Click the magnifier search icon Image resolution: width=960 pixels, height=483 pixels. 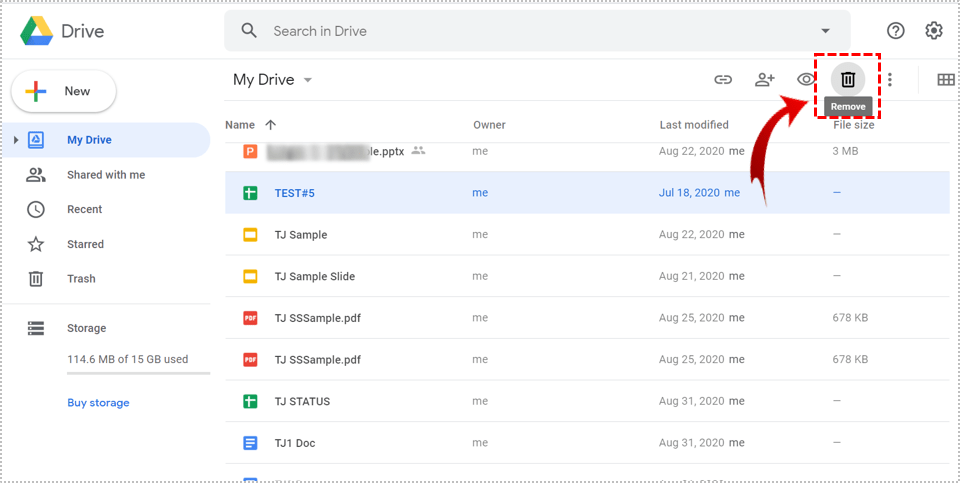[249, 31]
